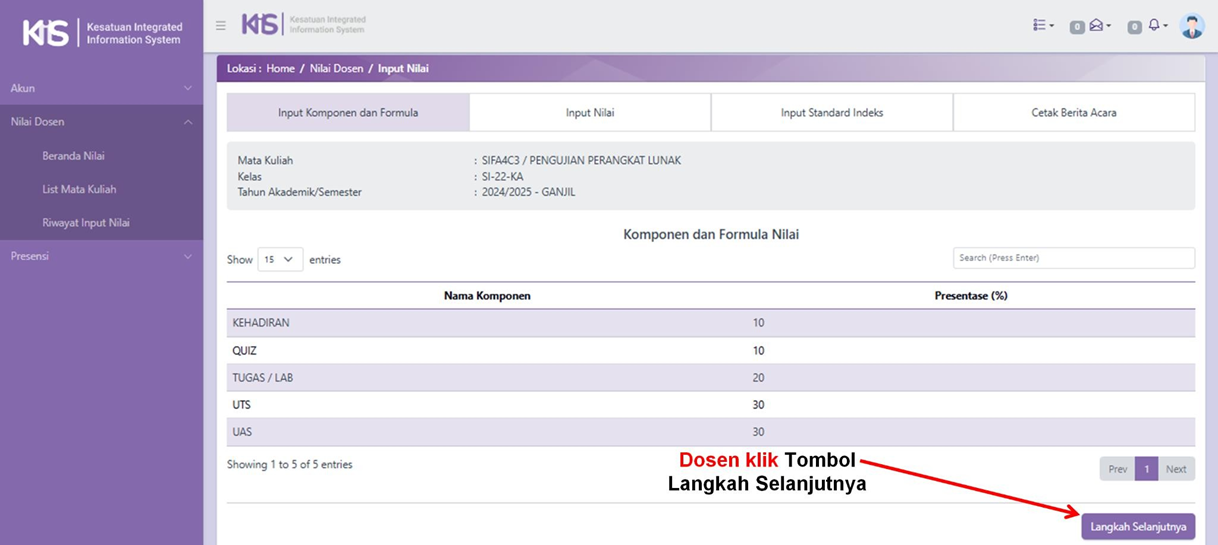Viewport: 1218px width, 545px height.
Task: Expand the Presensi sidebar menu
Action: coord(101,256)
